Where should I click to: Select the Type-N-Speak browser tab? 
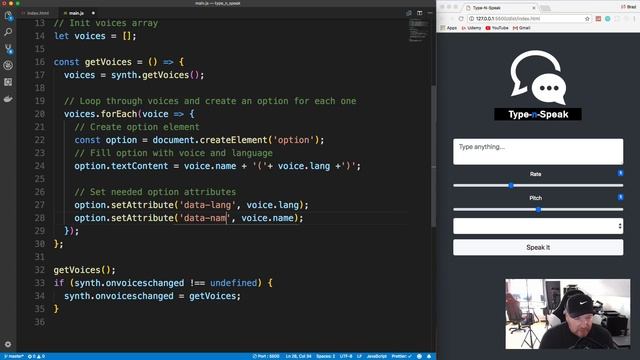500,8
